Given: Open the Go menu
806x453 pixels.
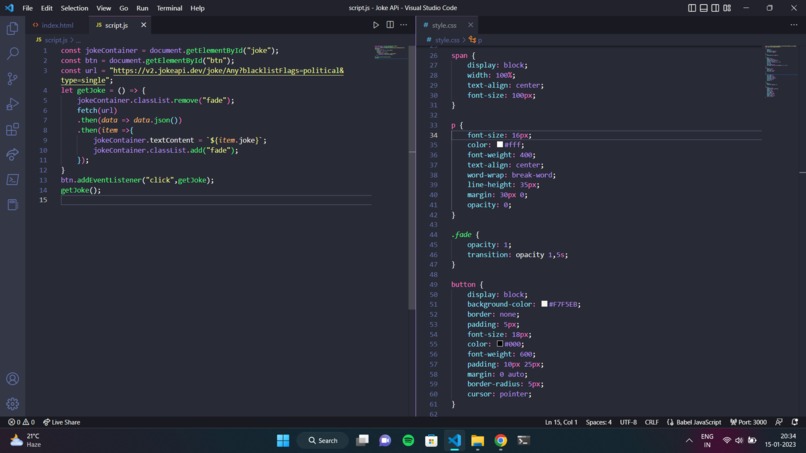Looking at the screenshot, I should (x=124, y=8).
